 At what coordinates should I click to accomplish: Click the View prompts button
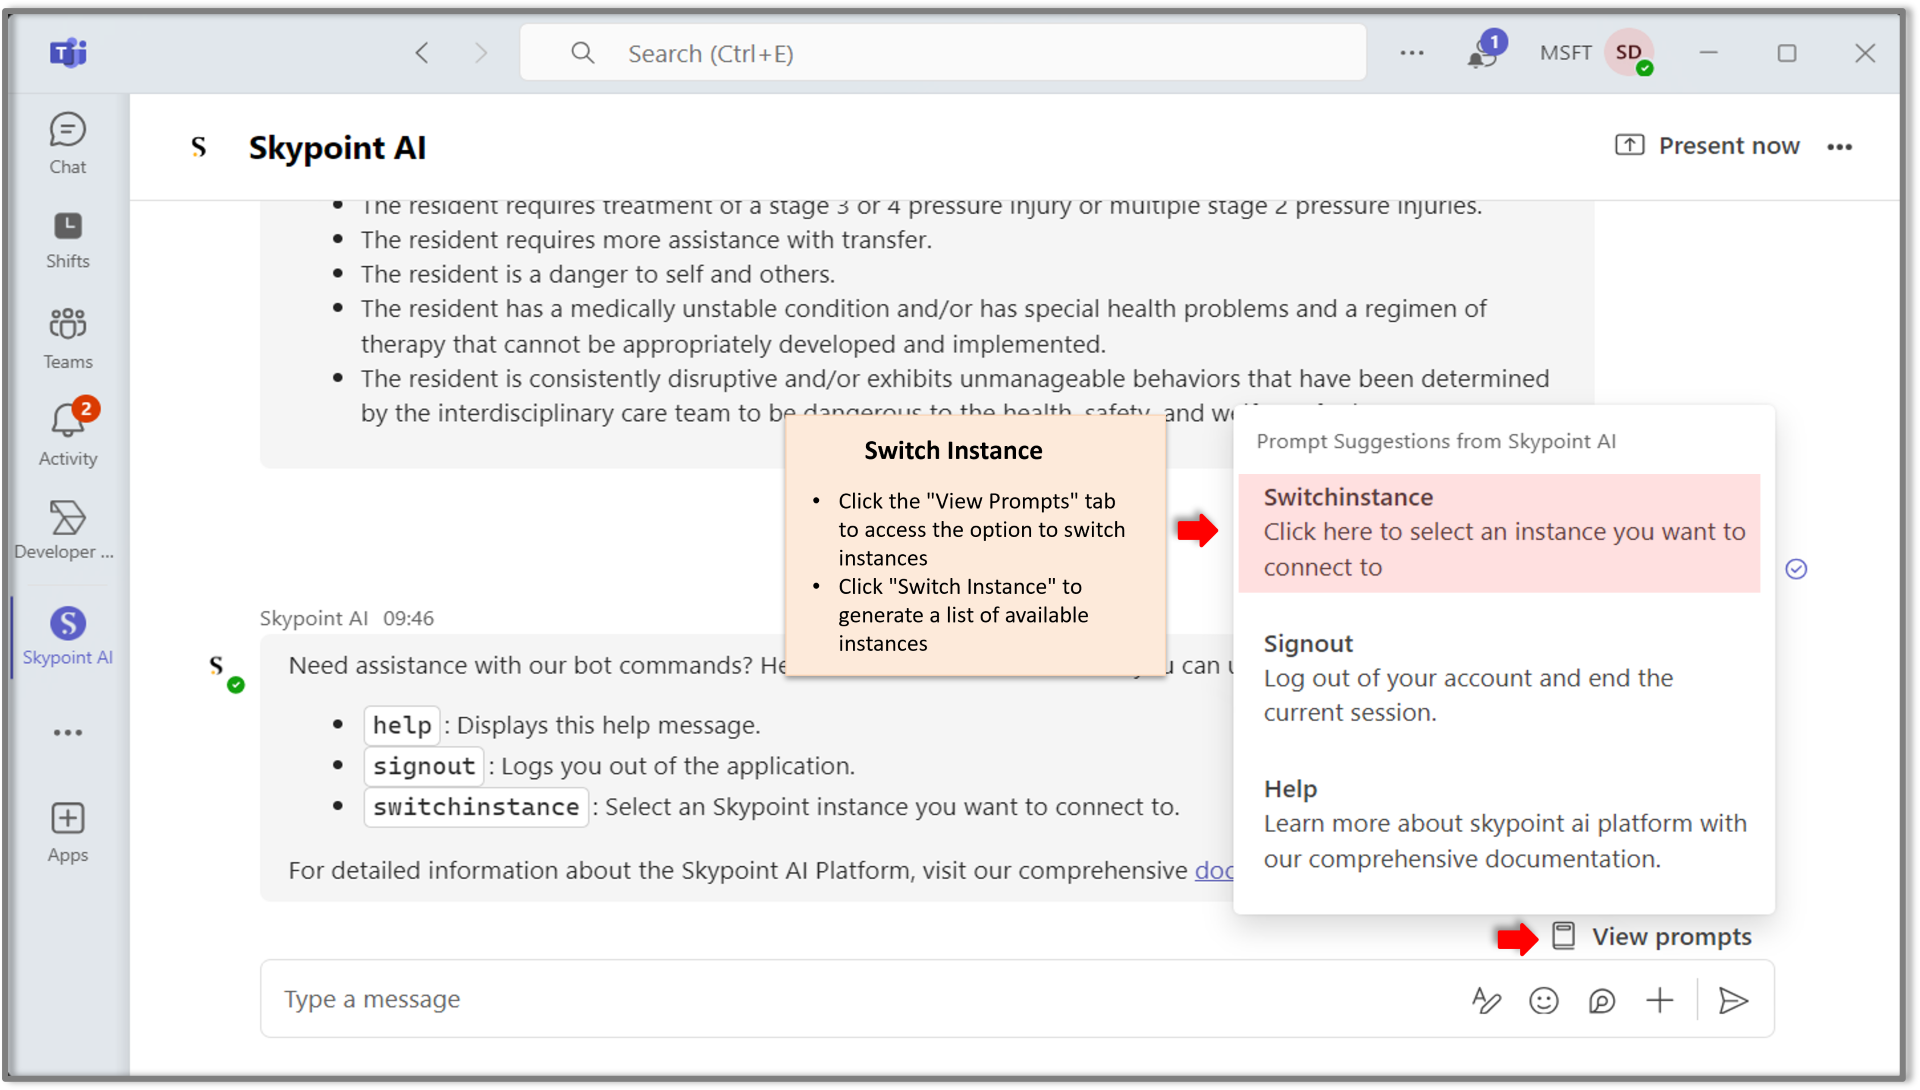pyautogui.click(x=1651, y=937)
